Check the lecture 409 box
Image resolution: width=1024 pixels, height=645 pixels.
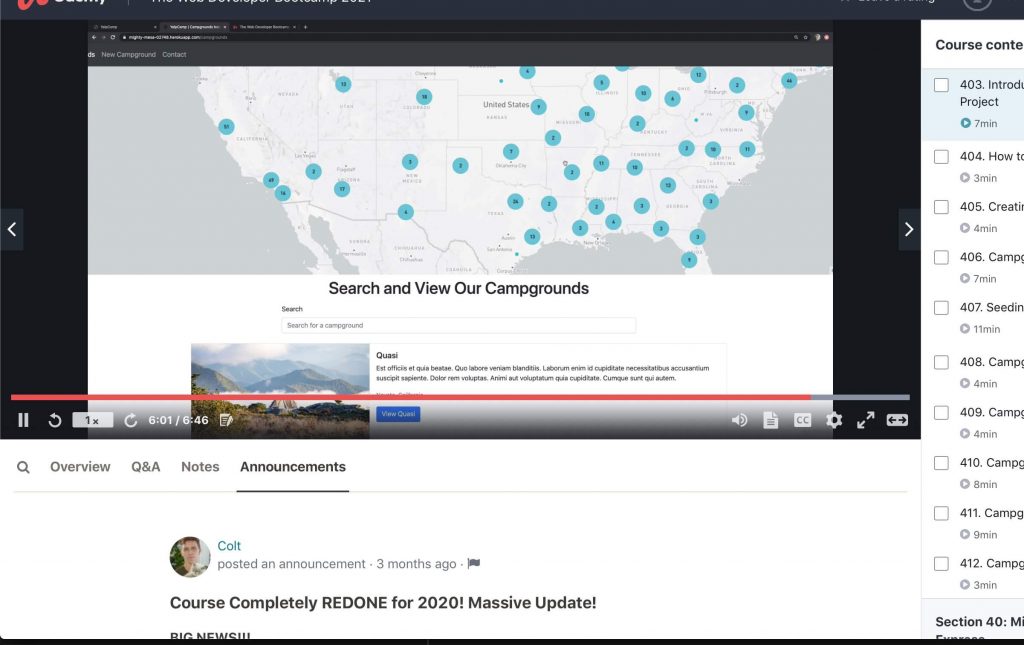tap(941, 413)
